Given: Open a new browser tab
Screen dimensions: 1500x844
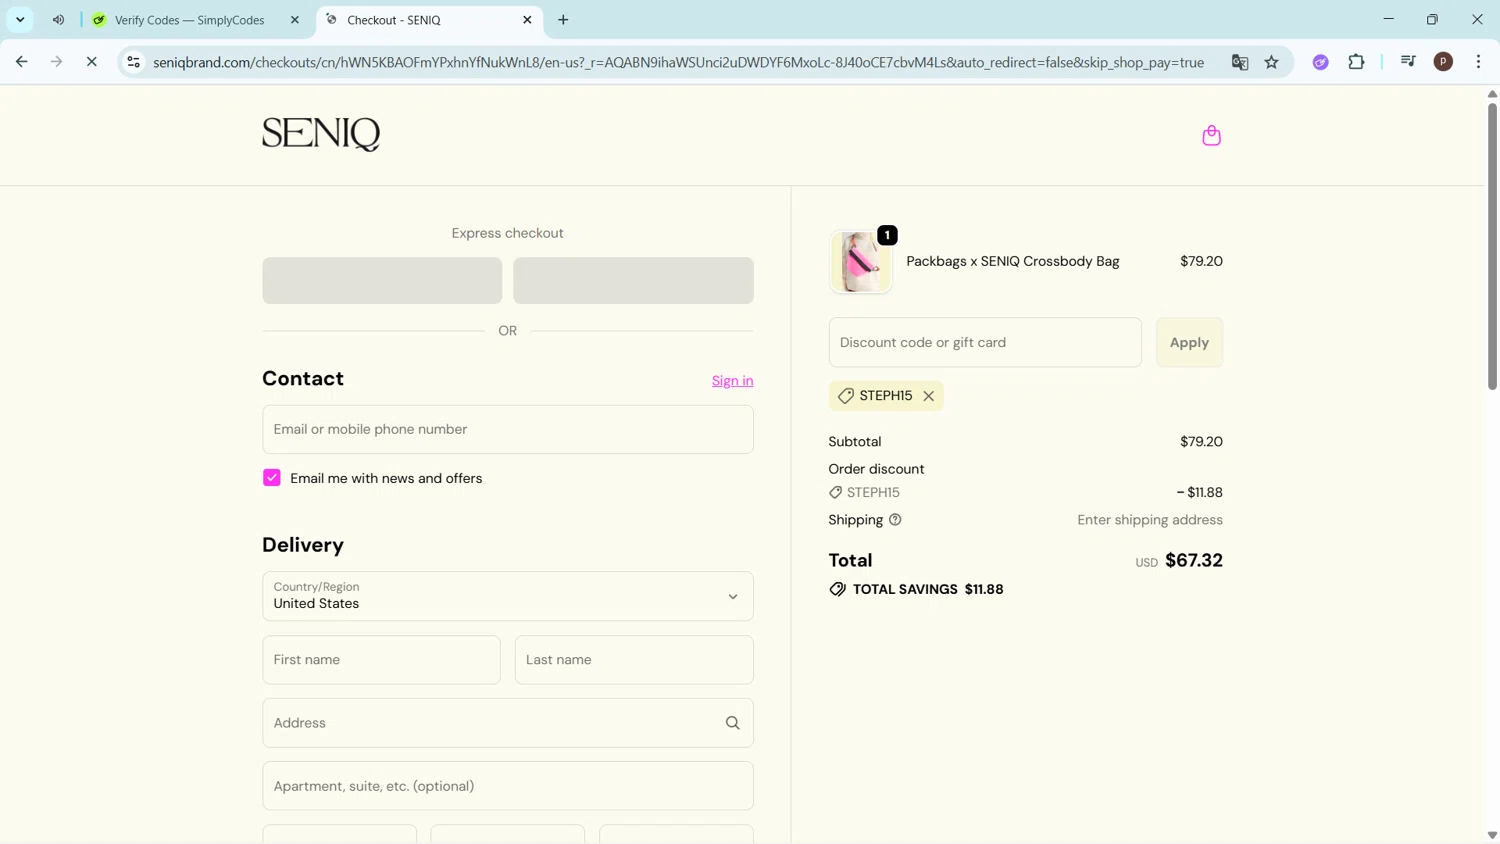Looking at the screenshot, I should (563, 20).
